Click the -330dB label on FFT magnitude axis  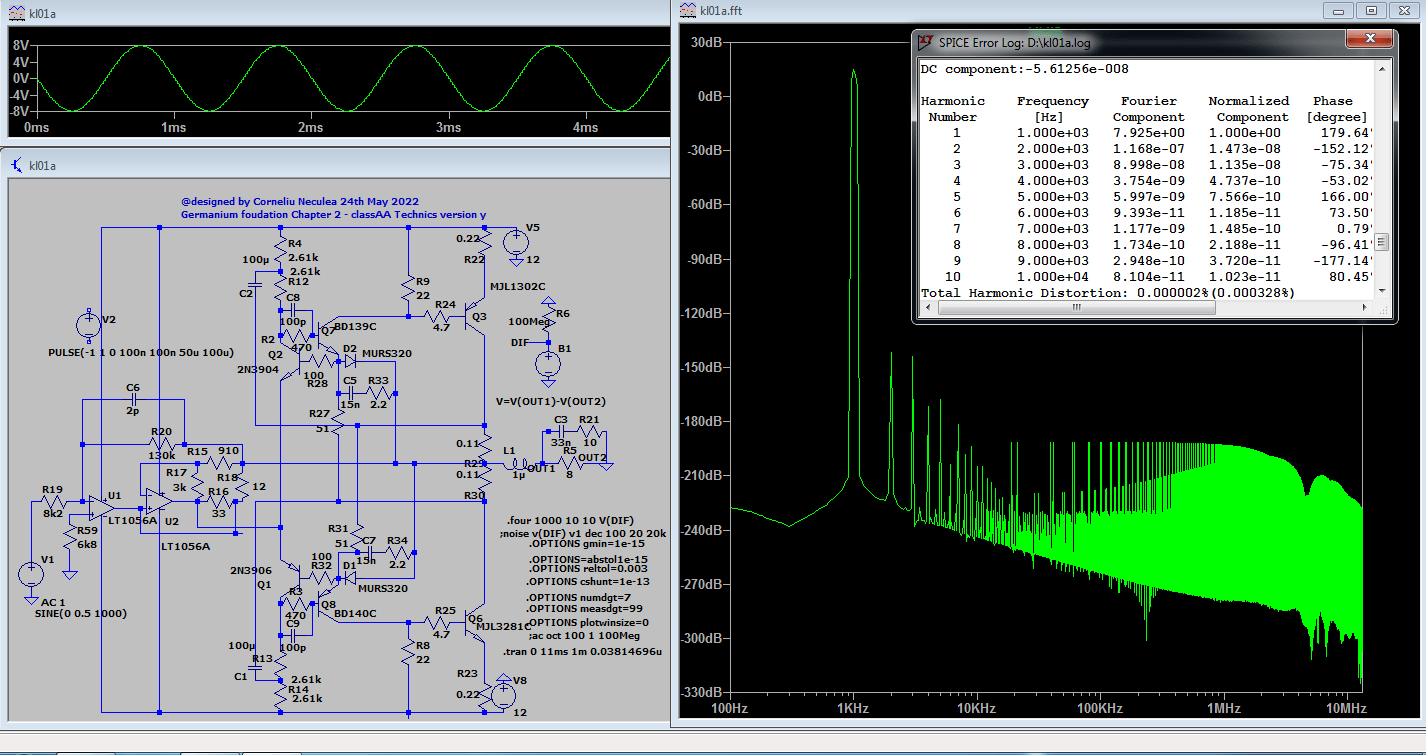tap(702, 692)
